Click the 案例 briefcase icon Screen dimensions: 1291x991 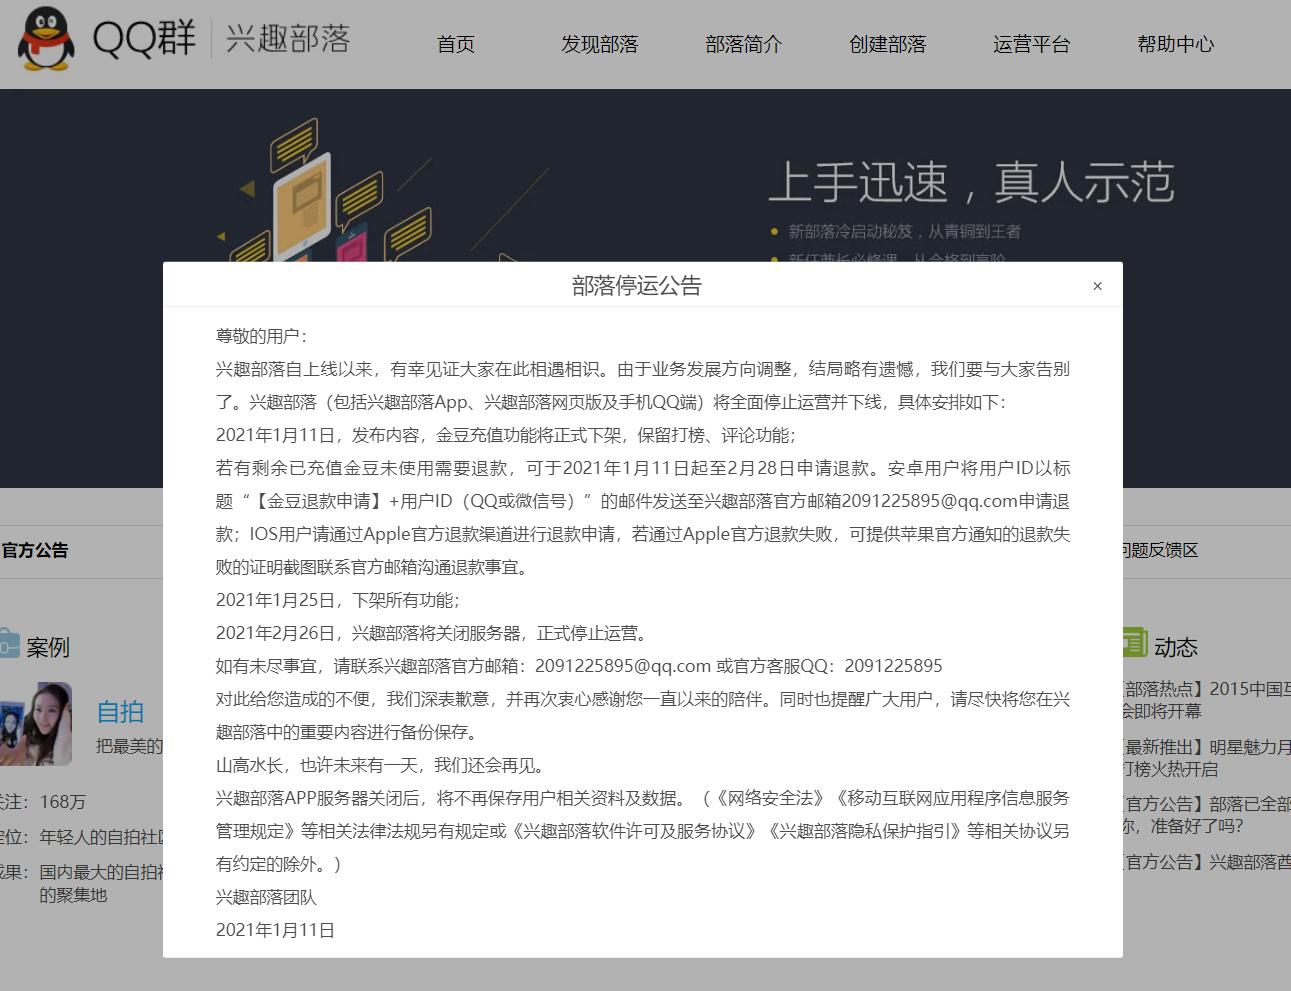pos(12,644)
